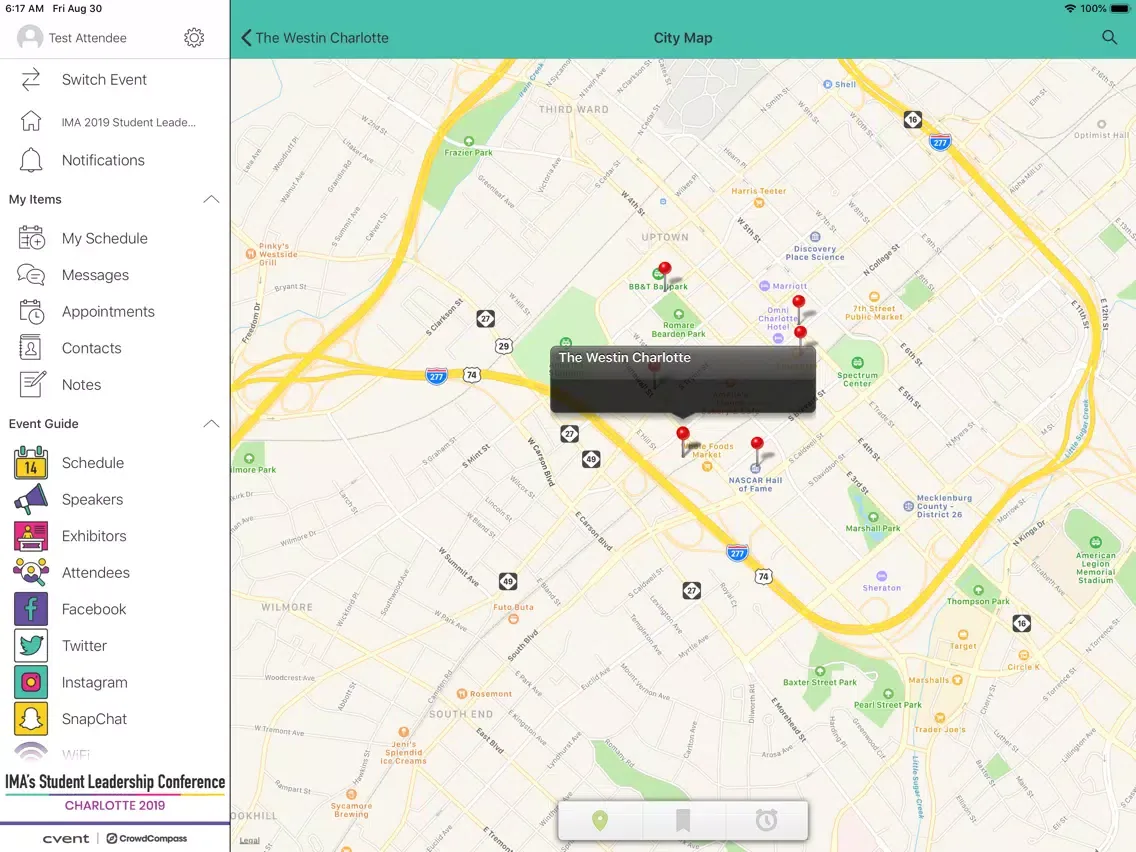1136x852 pixels.
Task: Select the alarm clock button in map toolbar
Action: coord(767,820)
